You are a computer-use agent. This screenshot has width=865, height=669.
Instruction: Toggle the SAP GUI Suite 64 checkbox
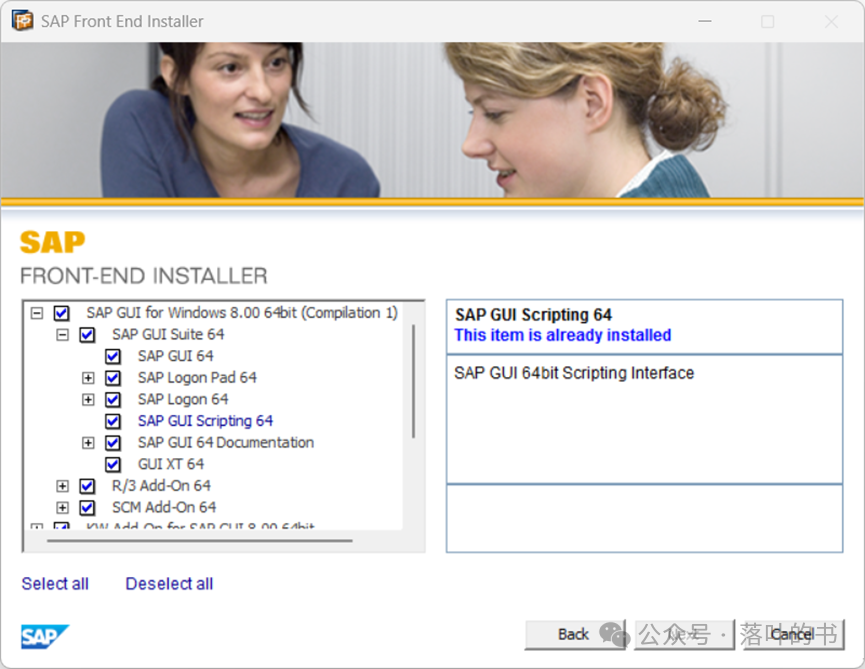click(87, 335)
